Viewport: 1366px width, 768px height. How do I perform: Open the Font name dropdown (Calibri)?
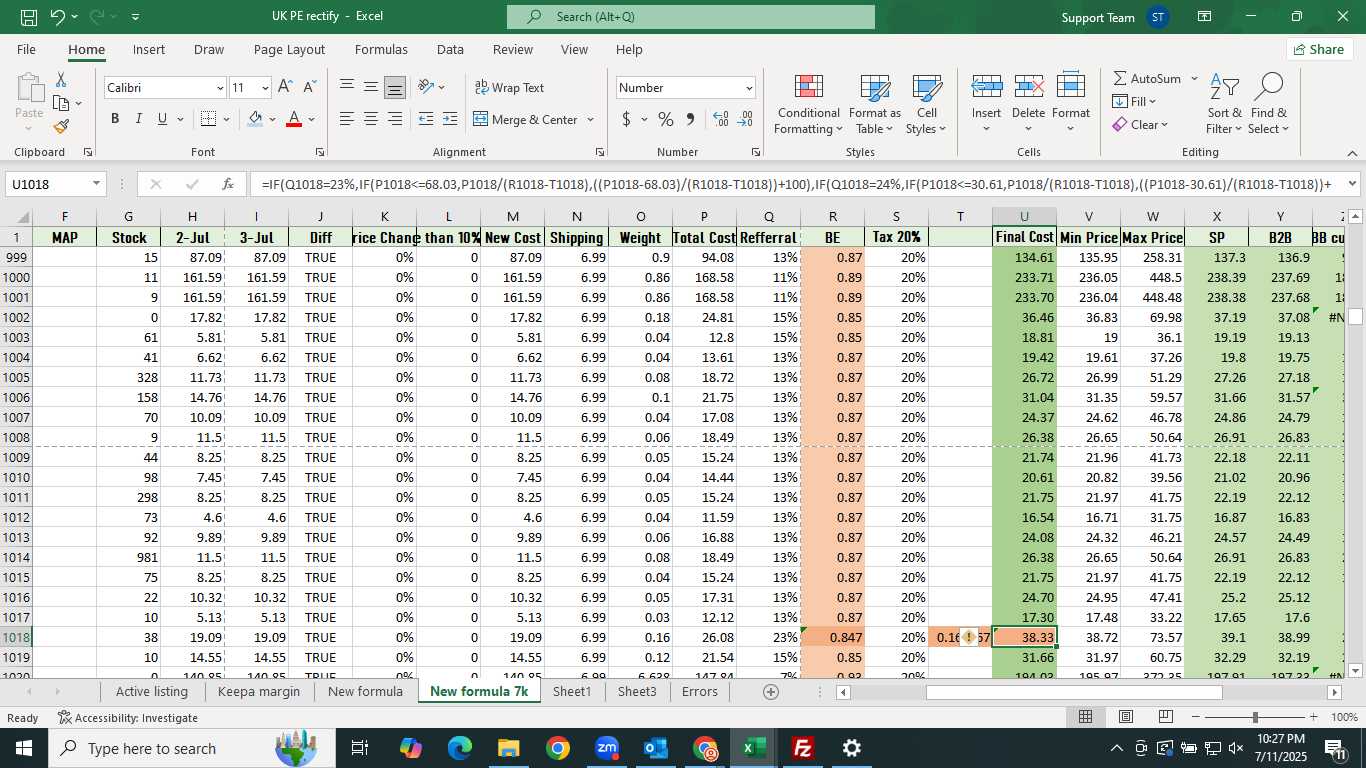(x=220, y=88)
